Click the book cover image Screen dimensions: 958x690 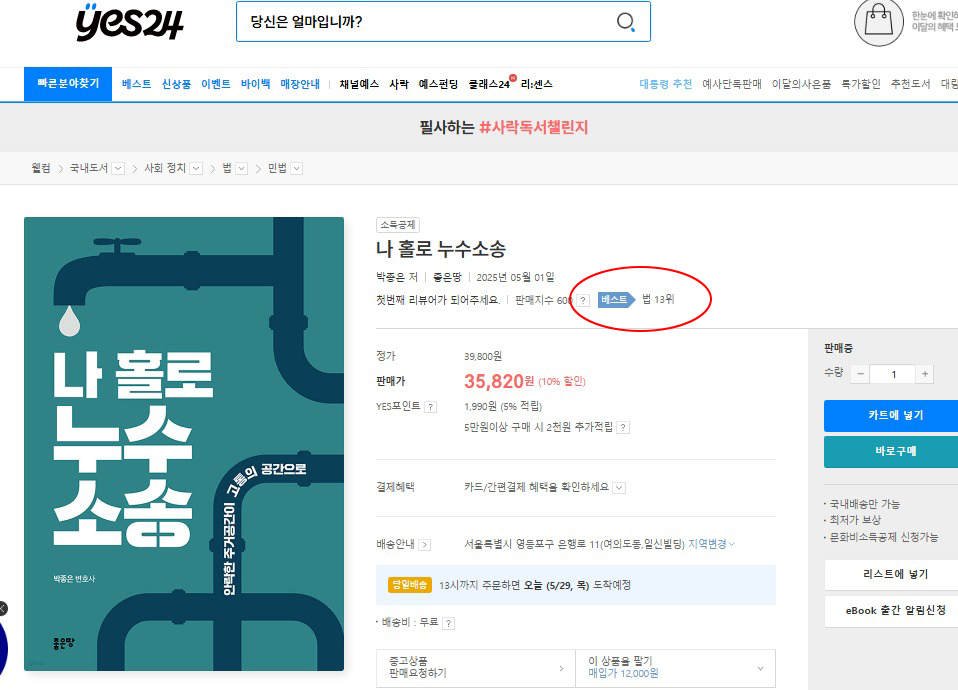tap(184, 444)
